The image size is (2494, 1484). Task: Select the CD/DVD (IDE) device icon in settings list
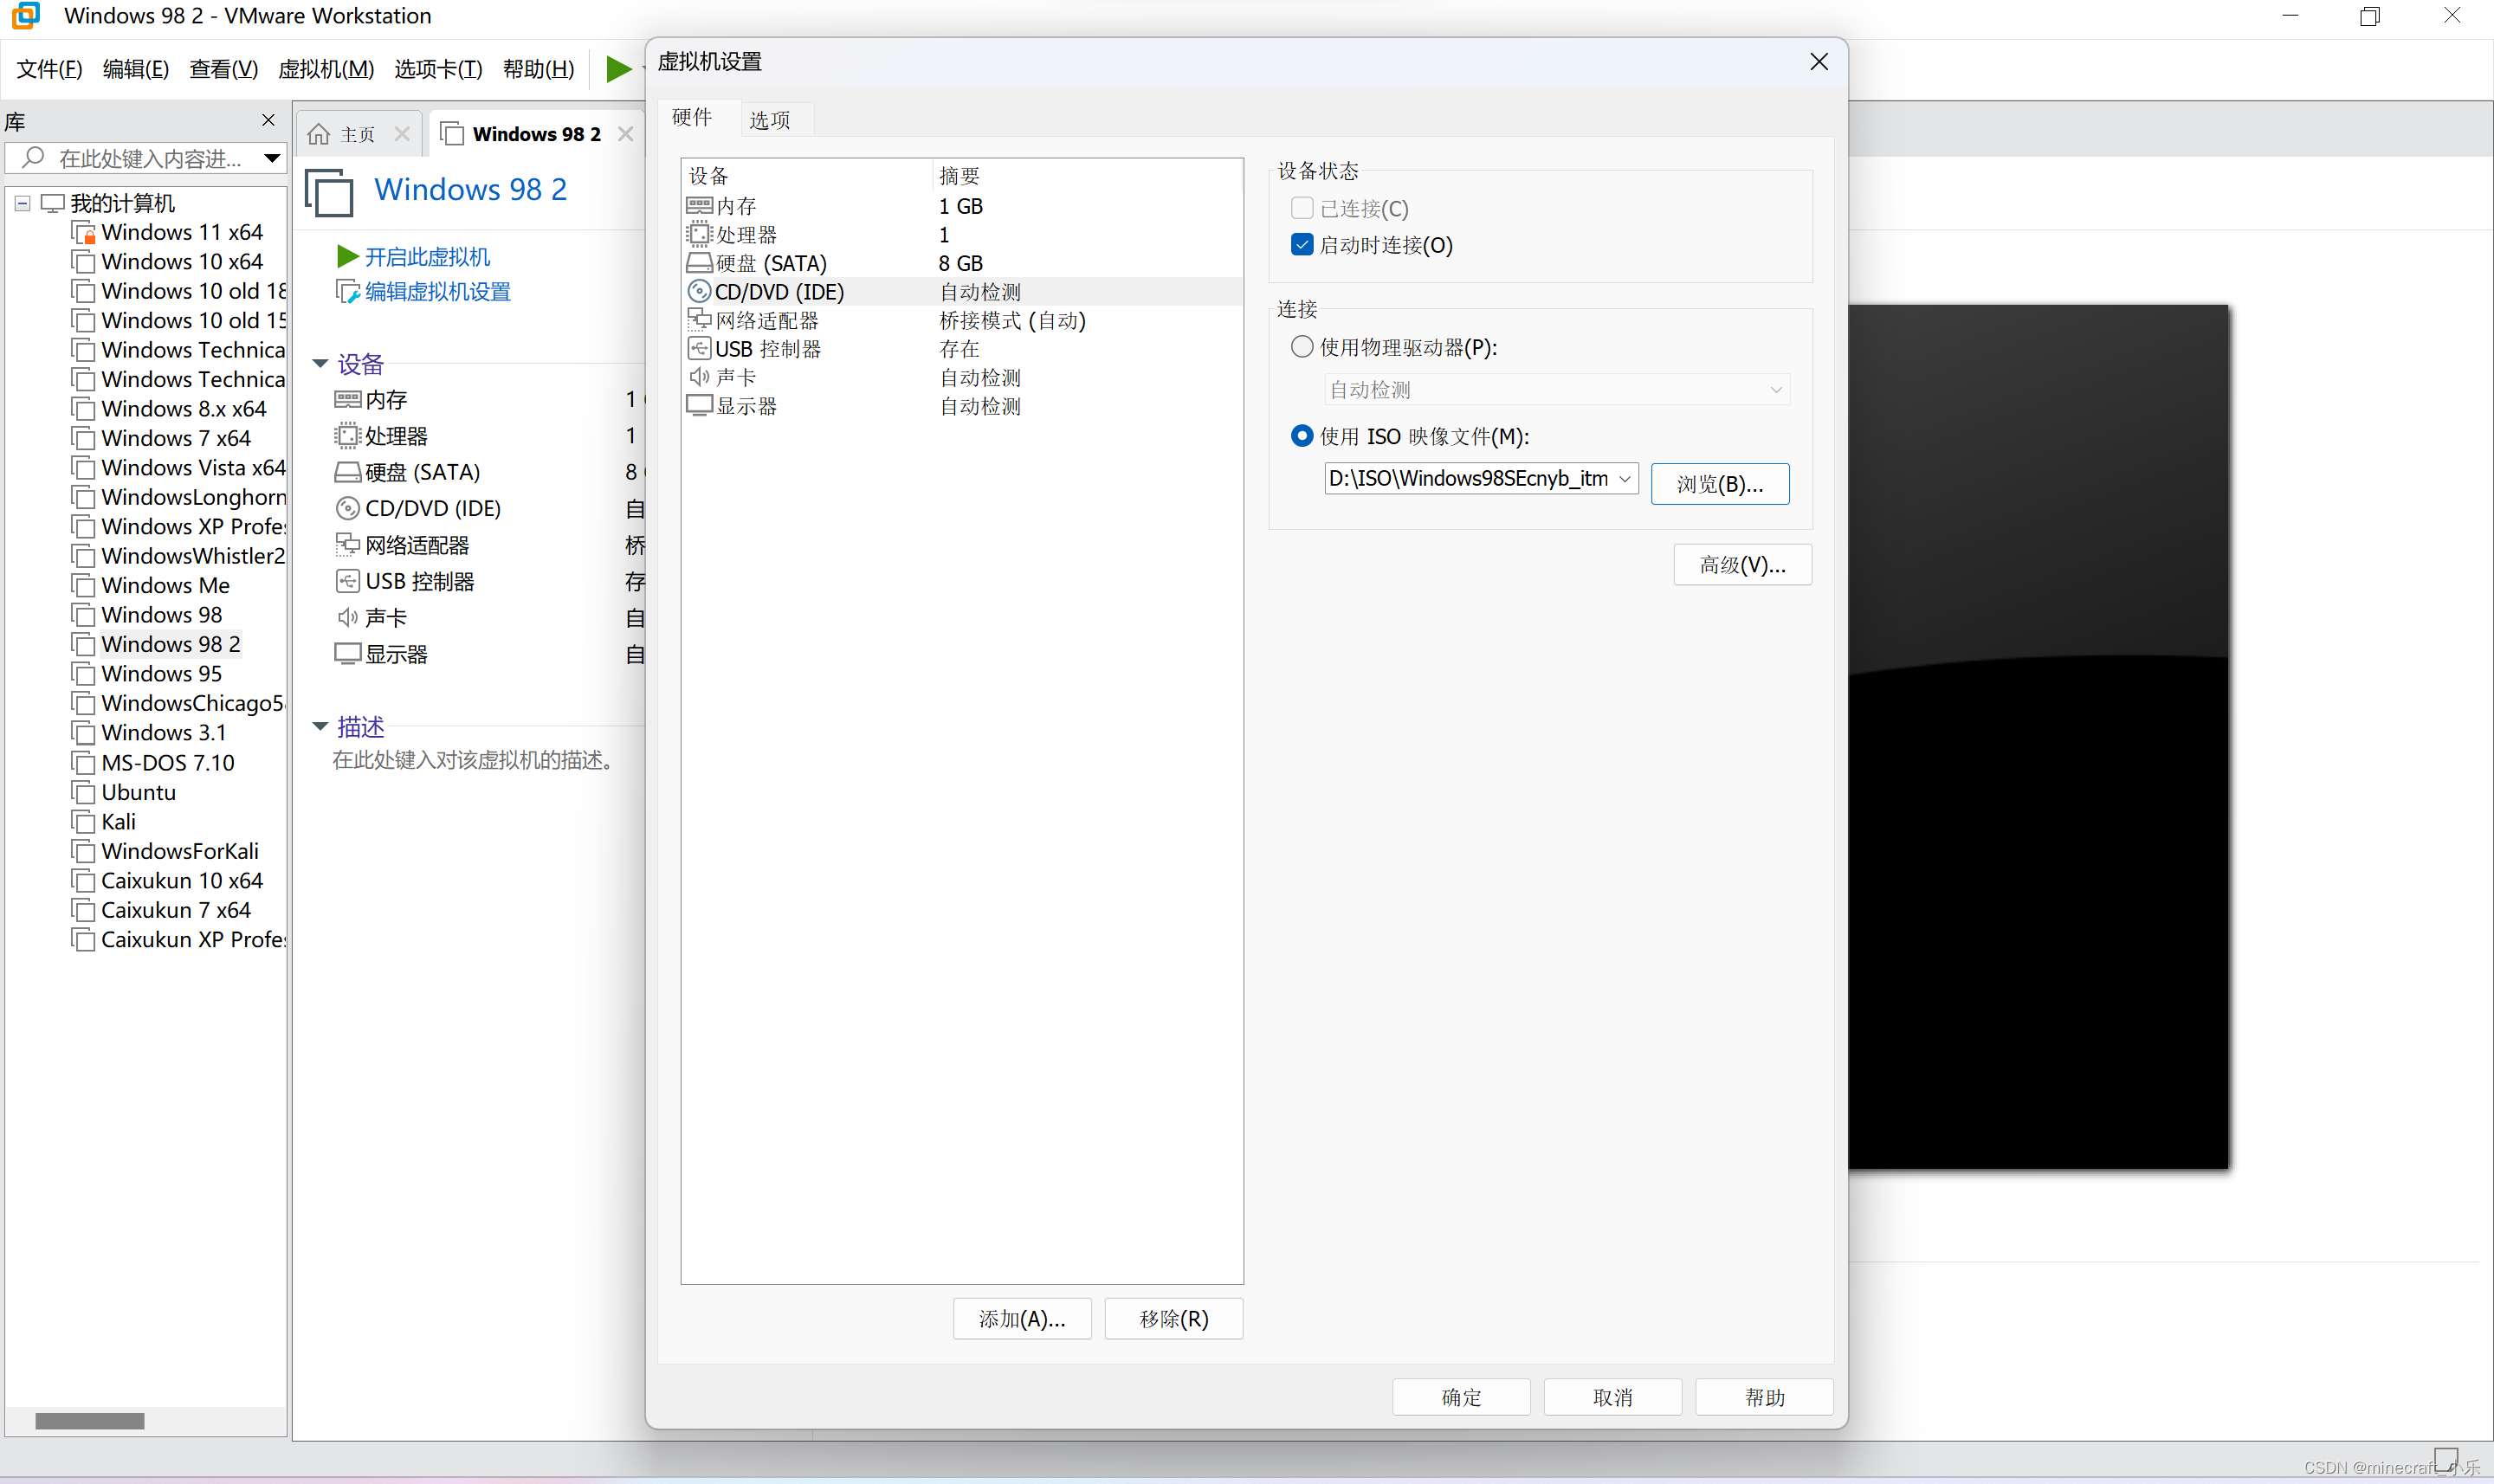tap(699, 292)
